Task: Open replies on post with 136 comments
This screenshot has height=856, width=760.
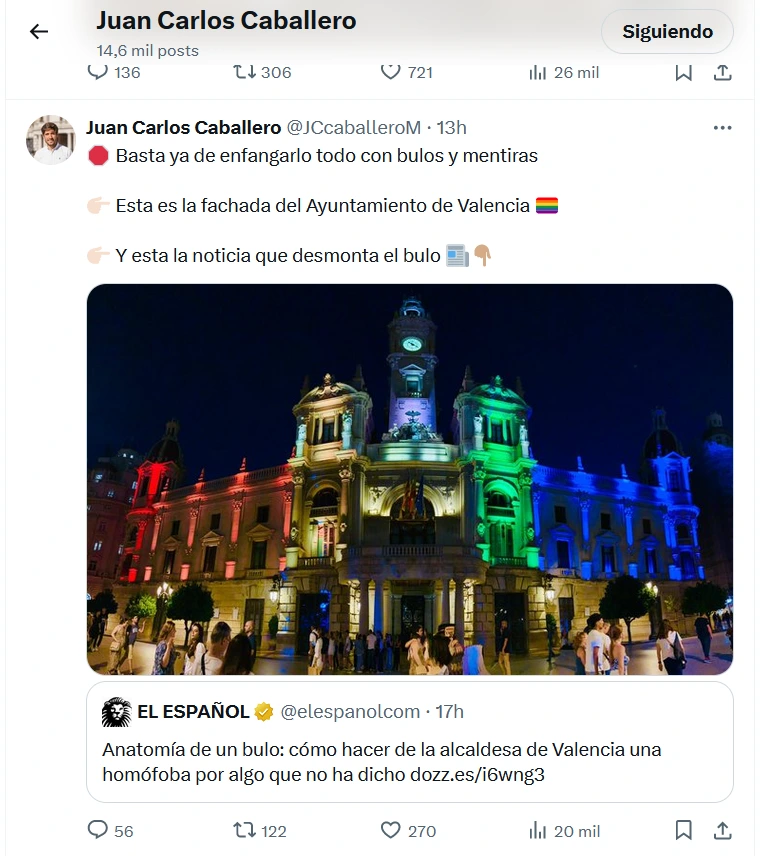Action: coord(114,72)
